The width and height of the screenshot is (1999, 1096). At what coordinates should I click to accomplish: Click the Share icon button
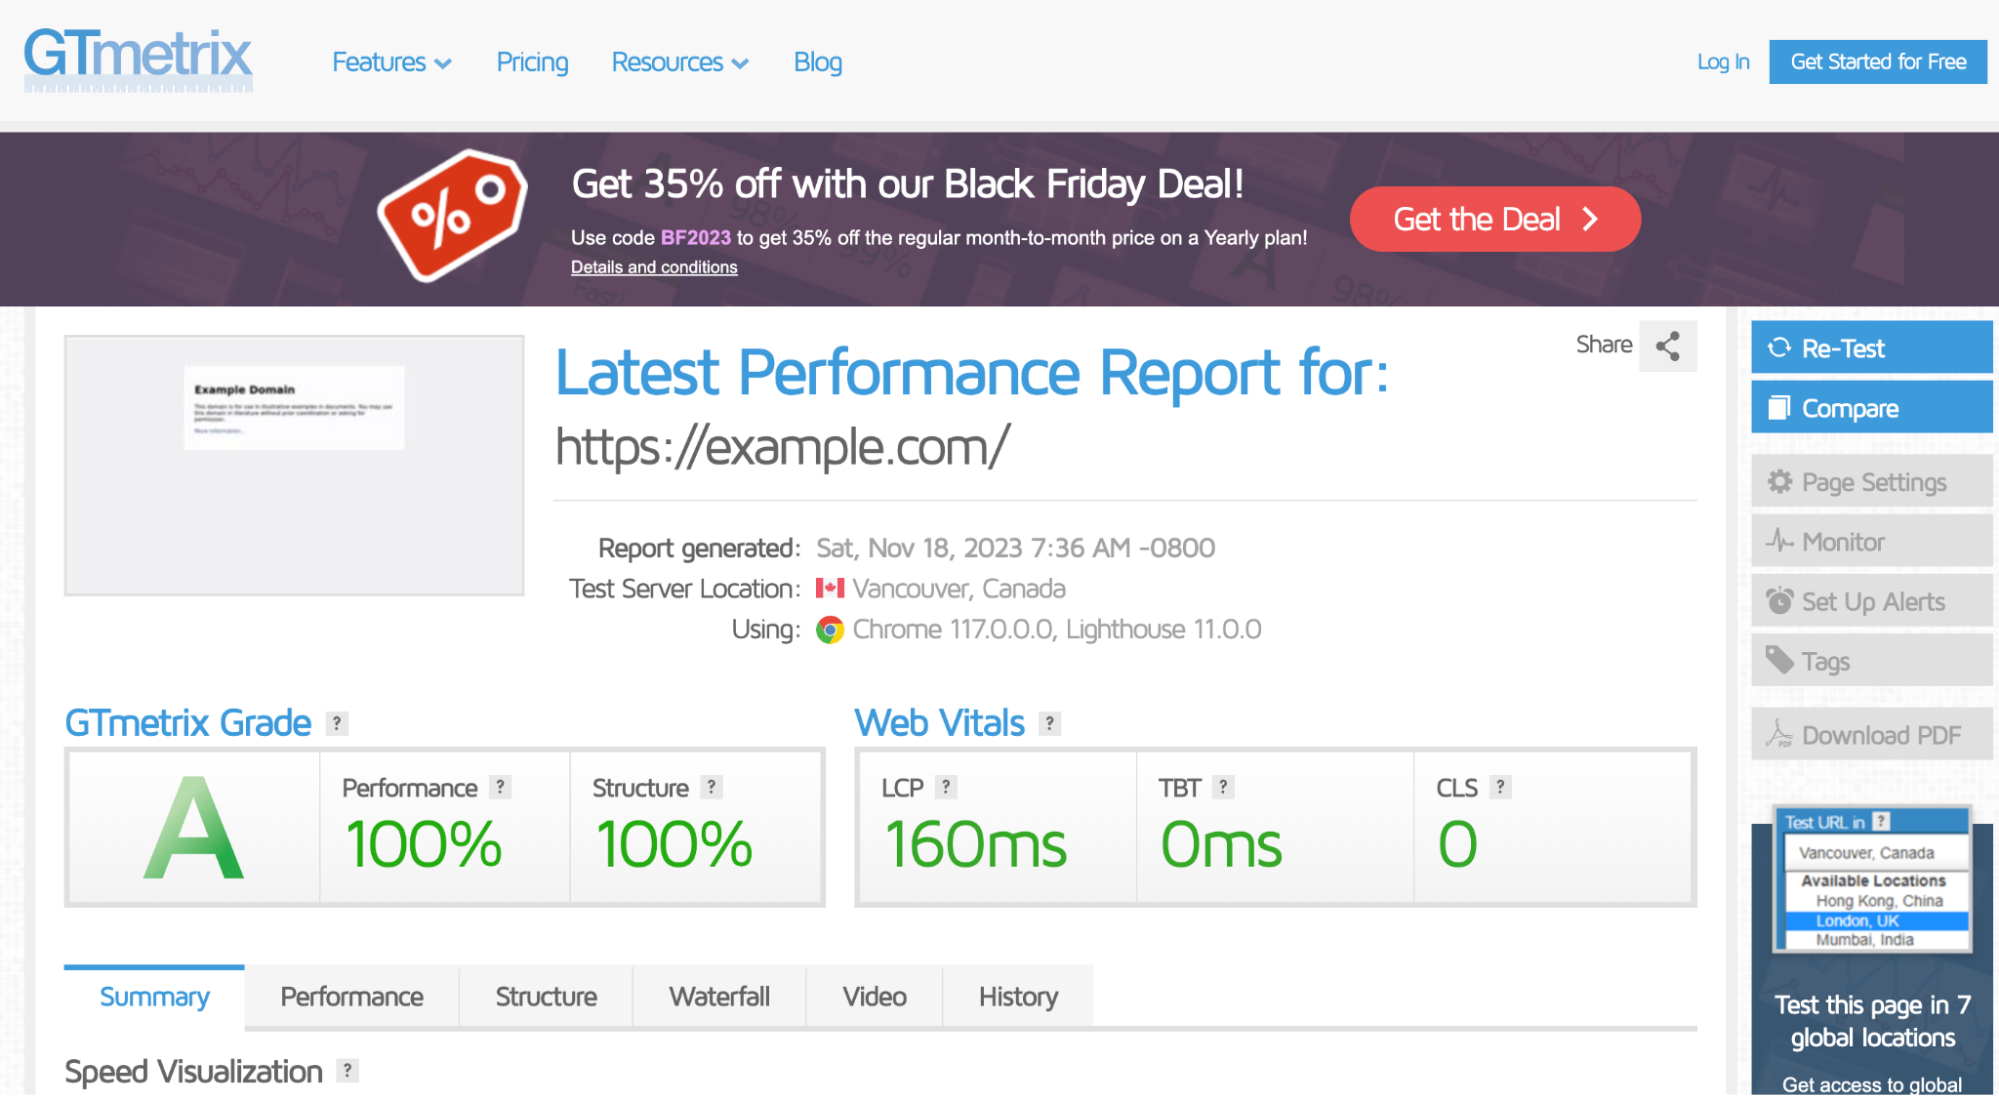(1667, 346)
